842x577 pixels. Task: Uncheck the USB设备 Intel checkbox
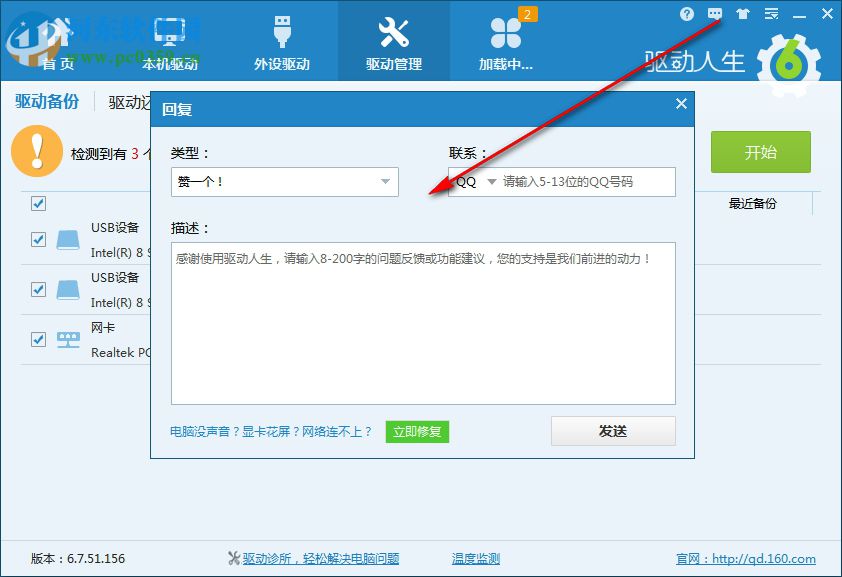coord(38,240)
